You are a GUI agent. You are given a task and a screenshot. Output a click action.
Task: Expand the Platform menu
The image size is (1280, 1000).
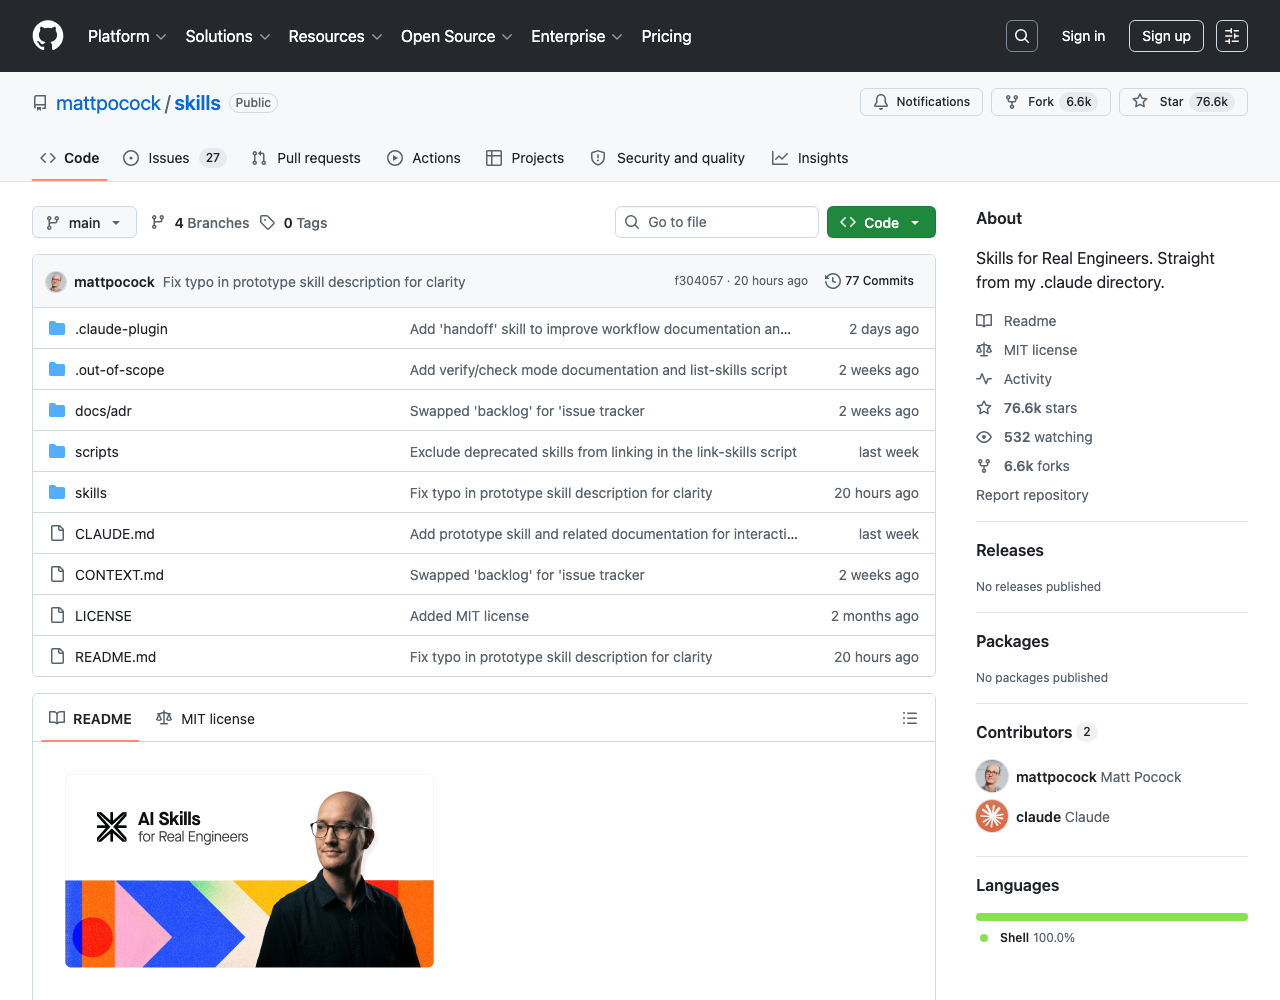[127, 36]
